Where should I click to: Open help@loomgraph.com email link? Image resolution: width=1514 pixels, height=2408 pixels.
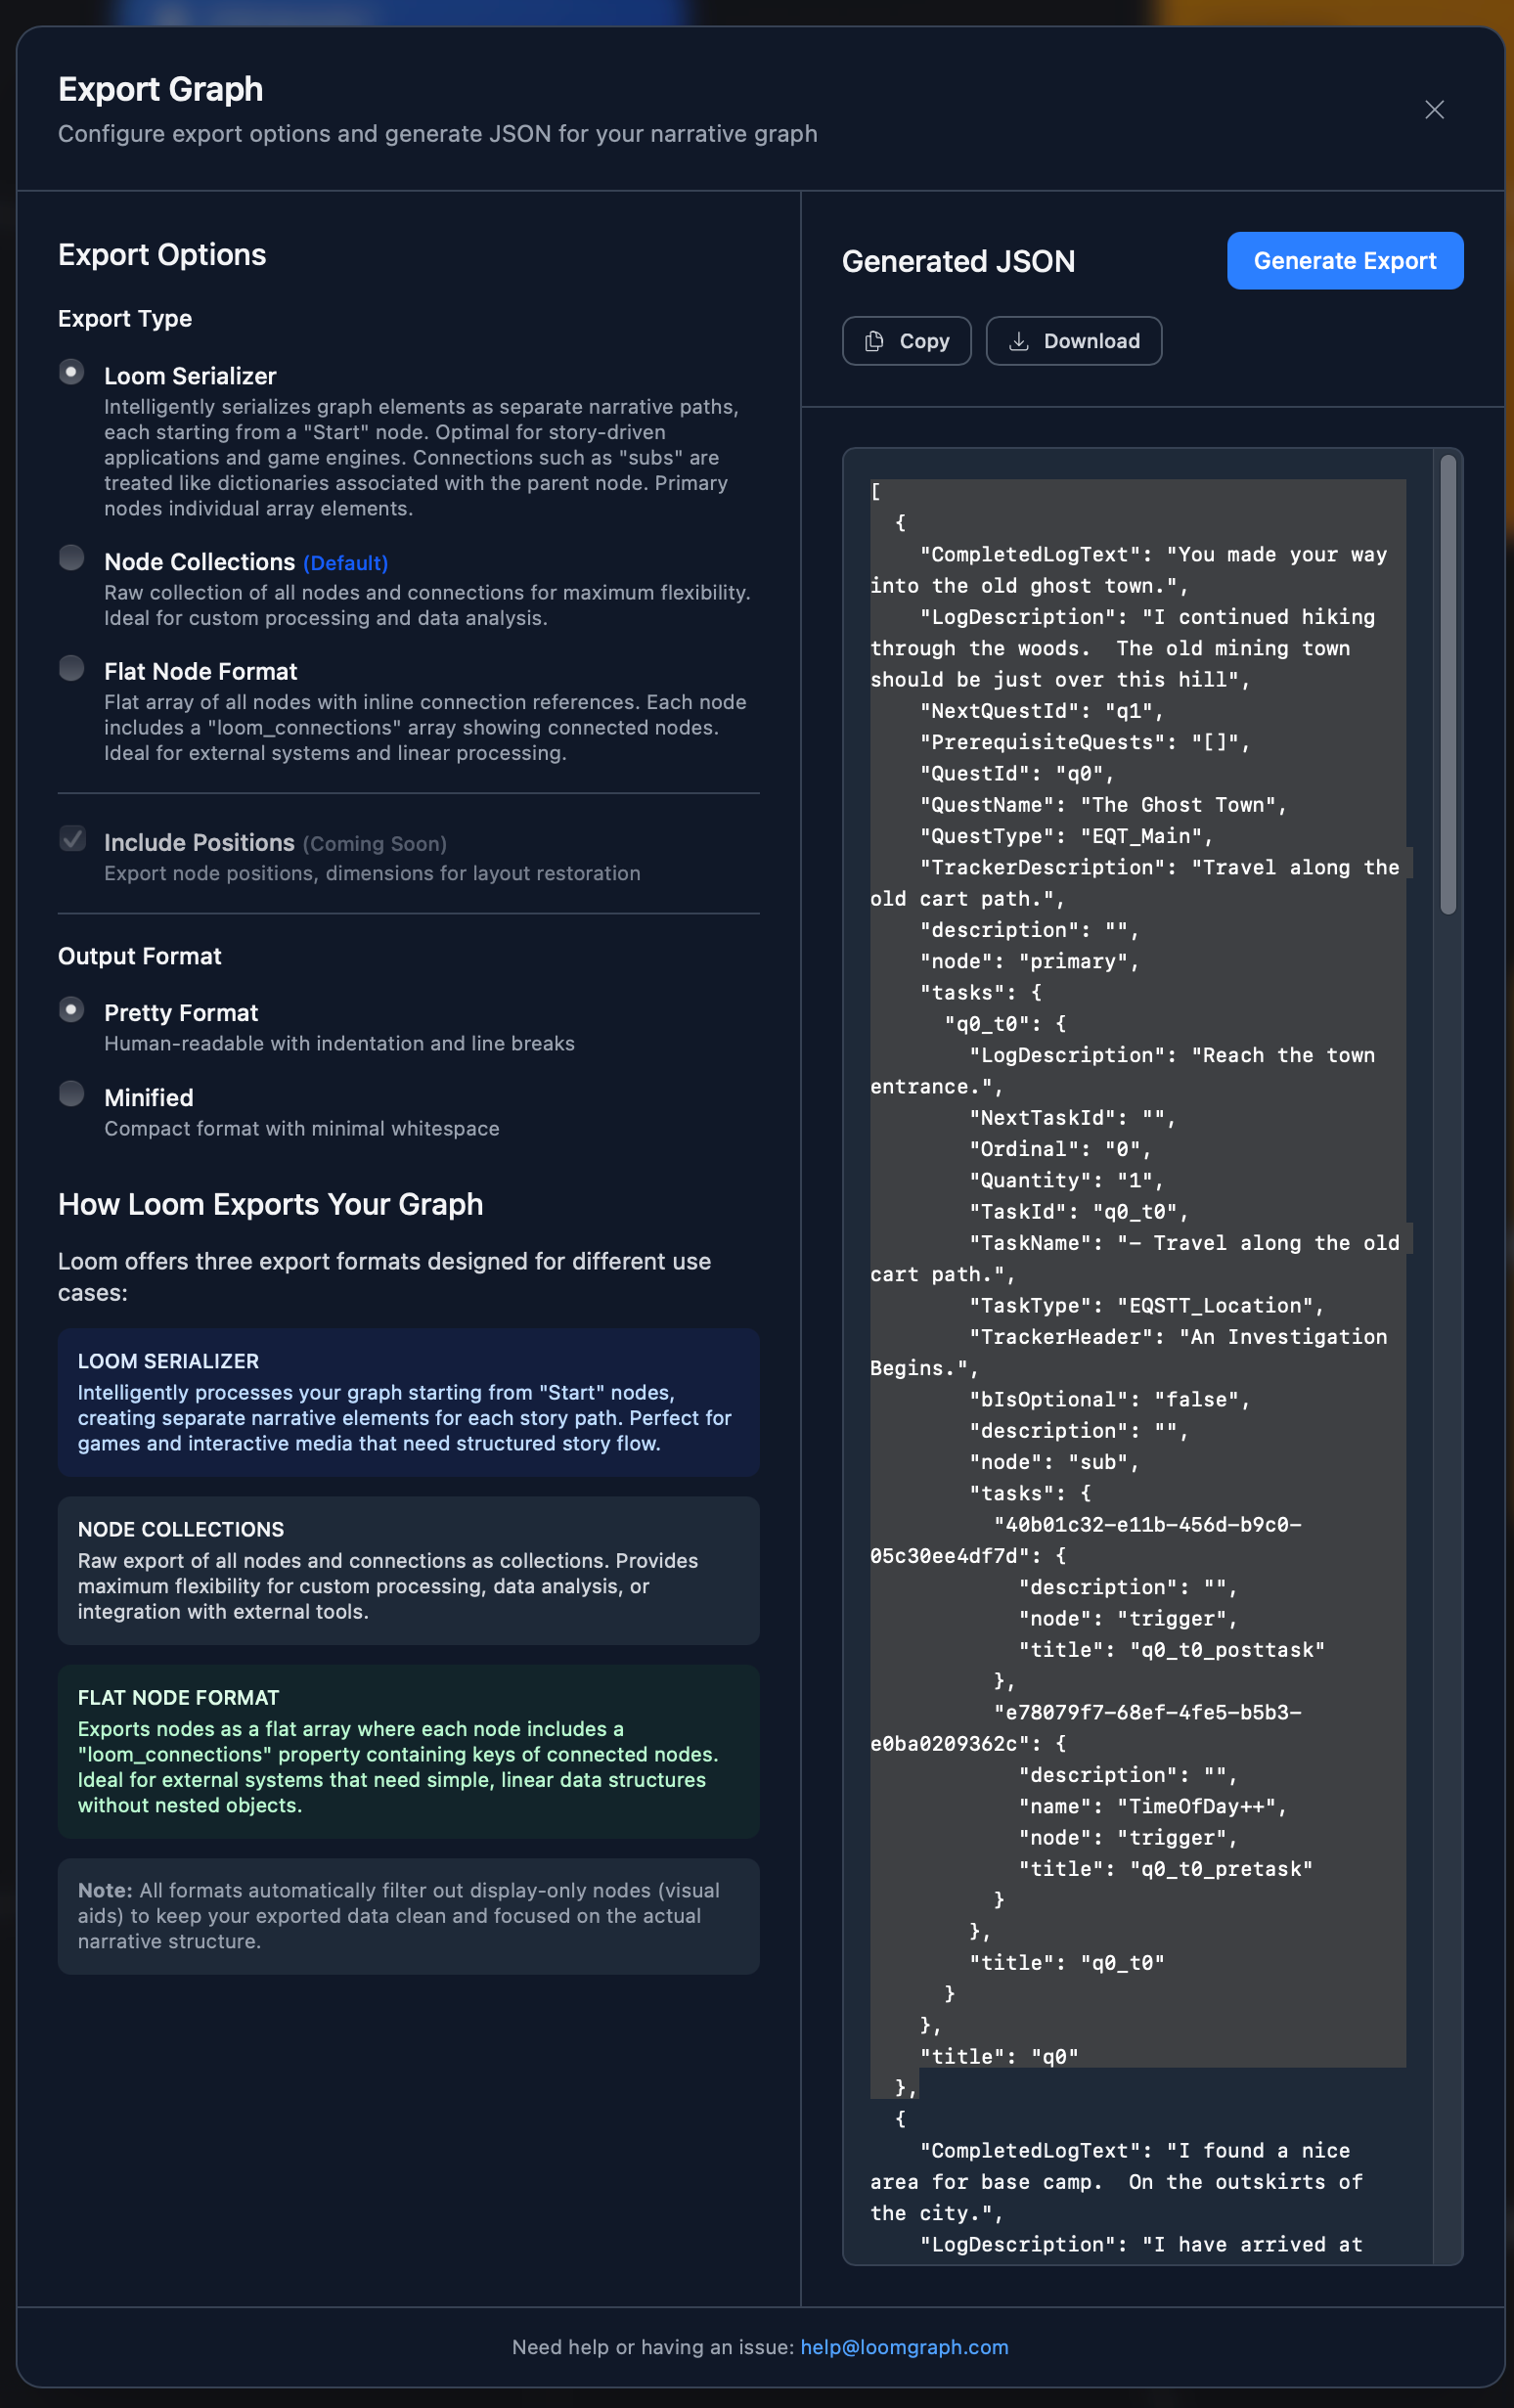pos(904,2347)
